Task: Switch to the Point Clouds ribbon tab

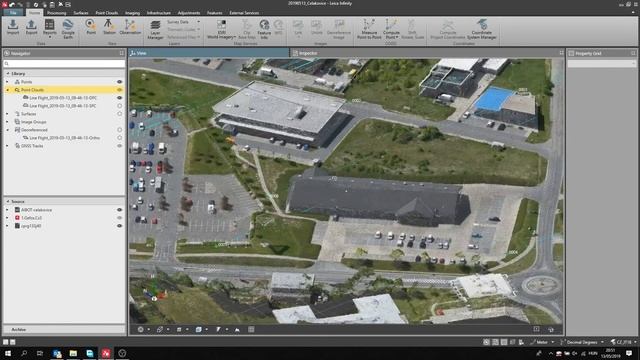Action: 107,13
